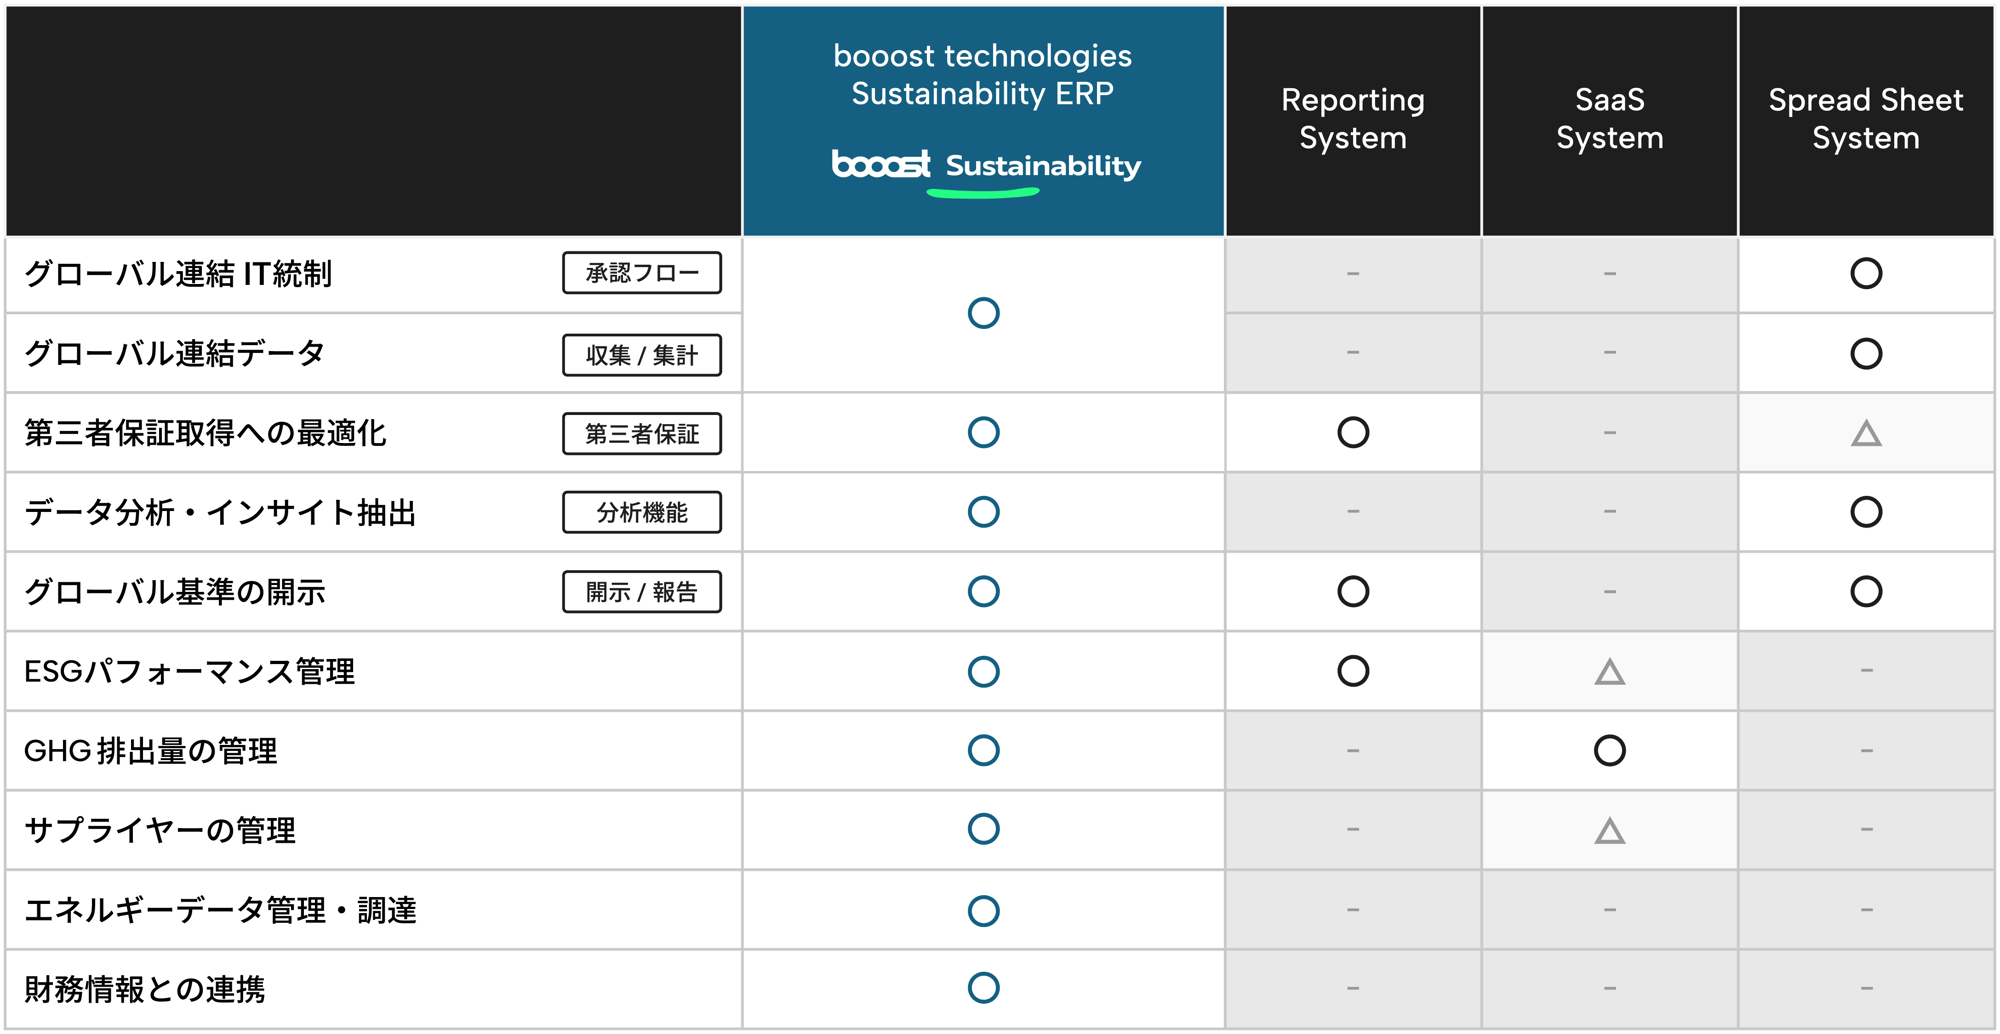Click the 承認フロー tag

coord(642,273)
